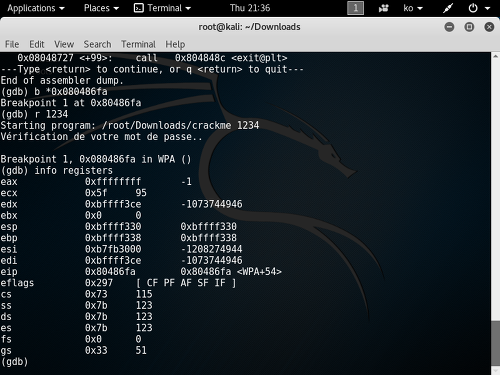Click the esp value 0xbffff330

click(x=113, y=227)
